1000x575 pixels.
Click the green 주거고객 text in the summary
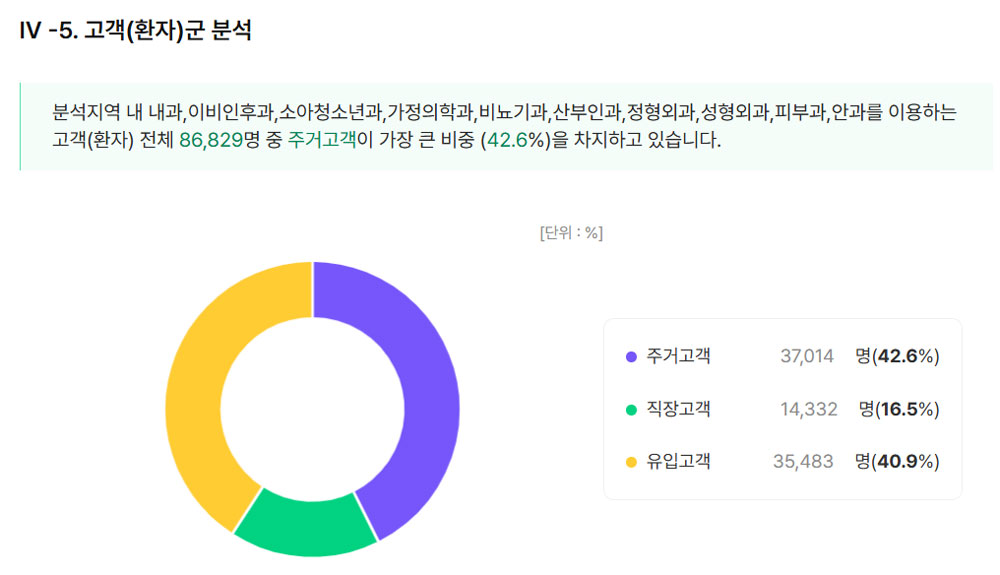pos(321,140)
